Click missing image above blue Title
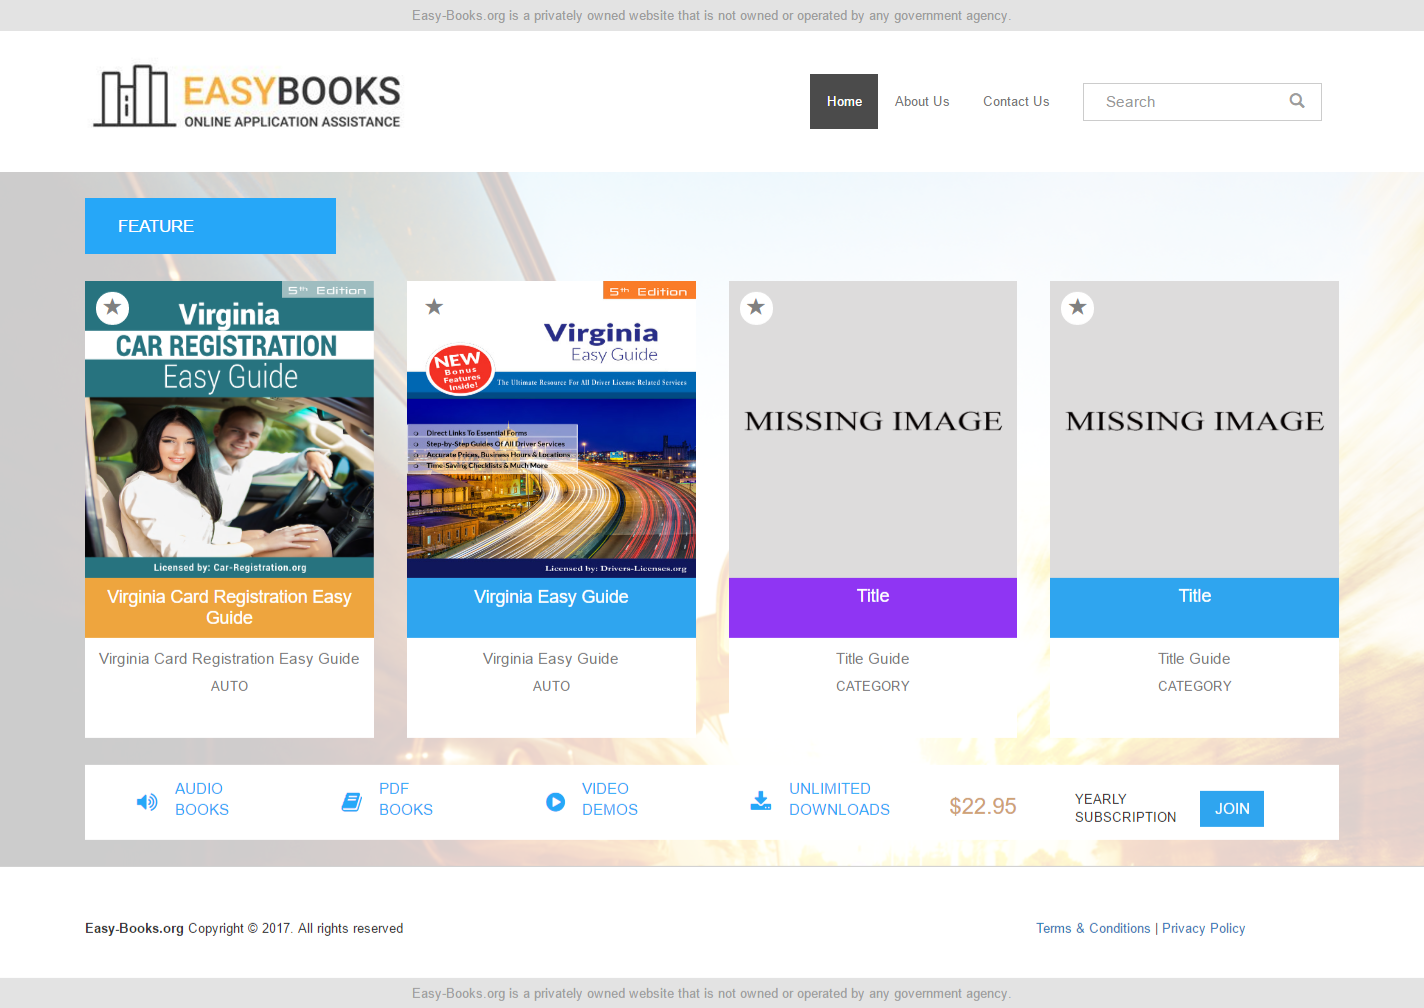This screenshot has height=1008, width=1424. [1194, 430]
